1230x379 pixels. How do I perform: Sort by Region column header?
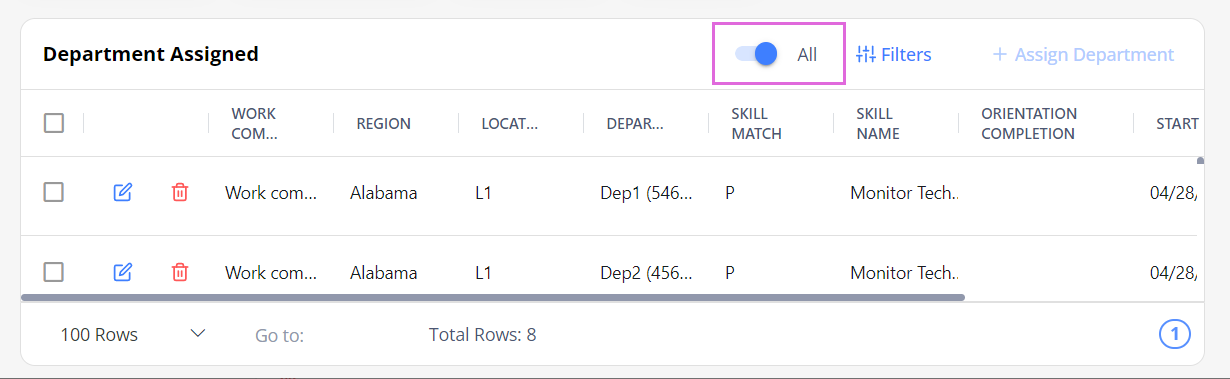(383, 124)
